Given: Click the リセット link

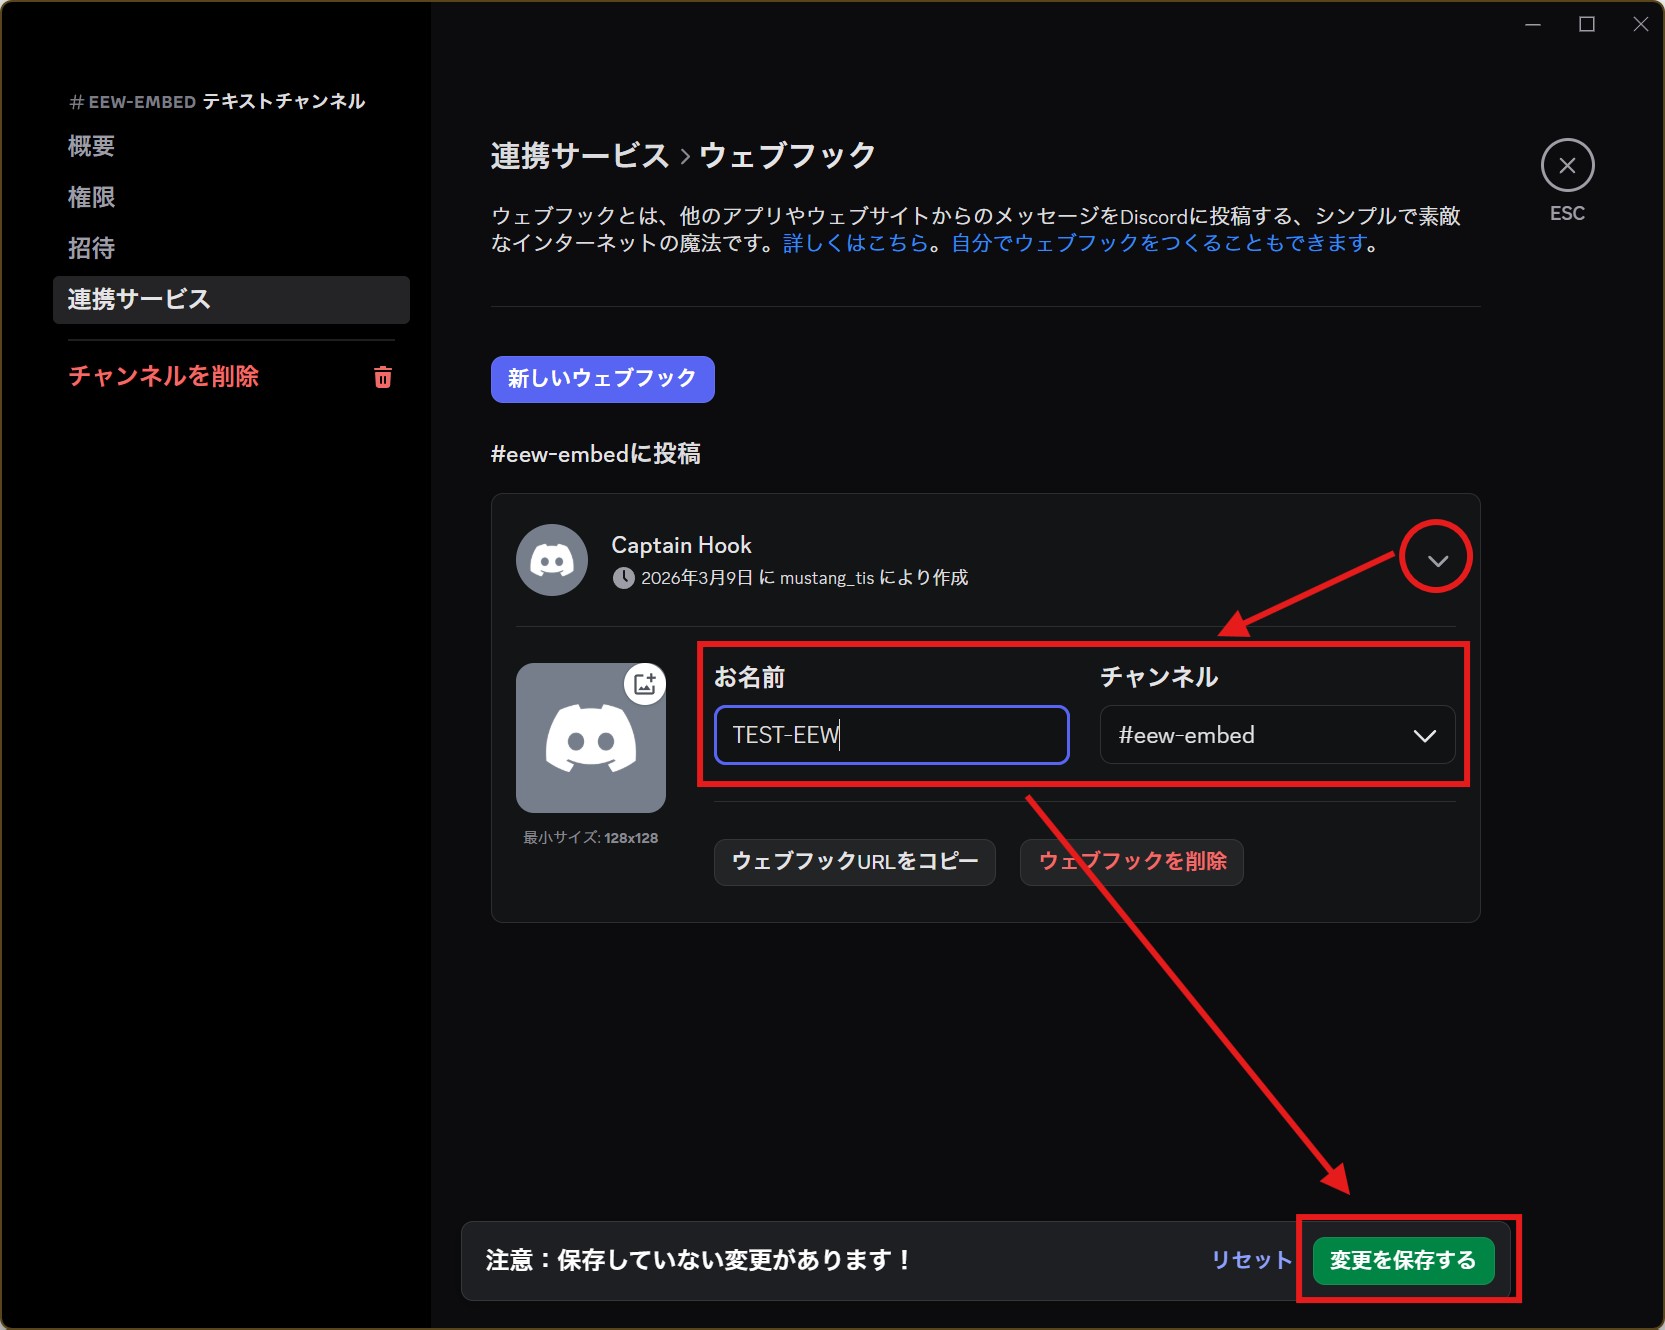Looking at the screenshot, I should [1250, 1260].
